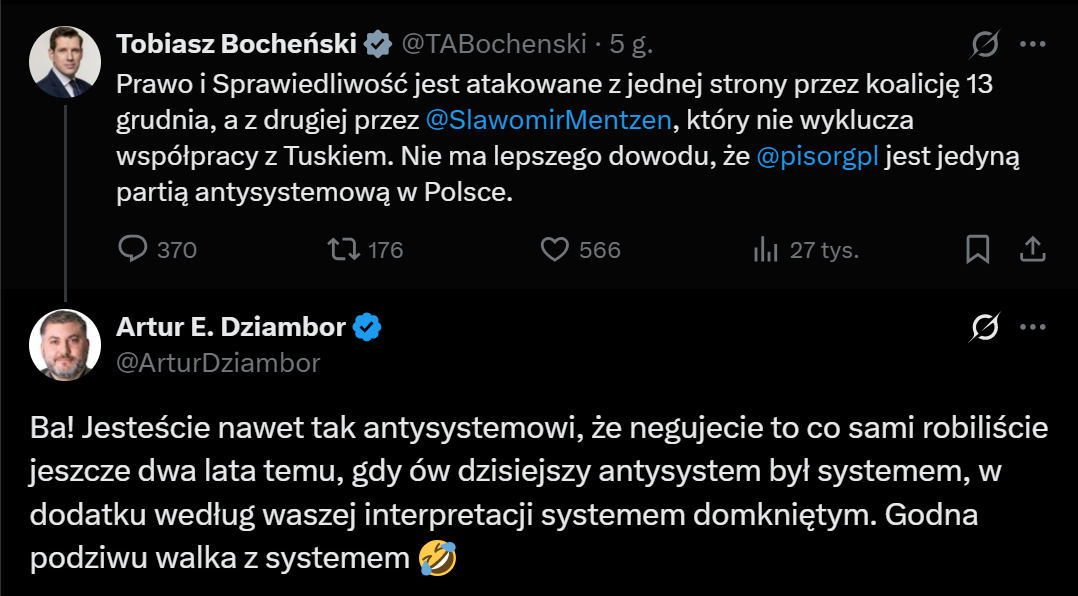
Task: Click the Tobiasz Bocheński display name
Action: pos(237,44)
